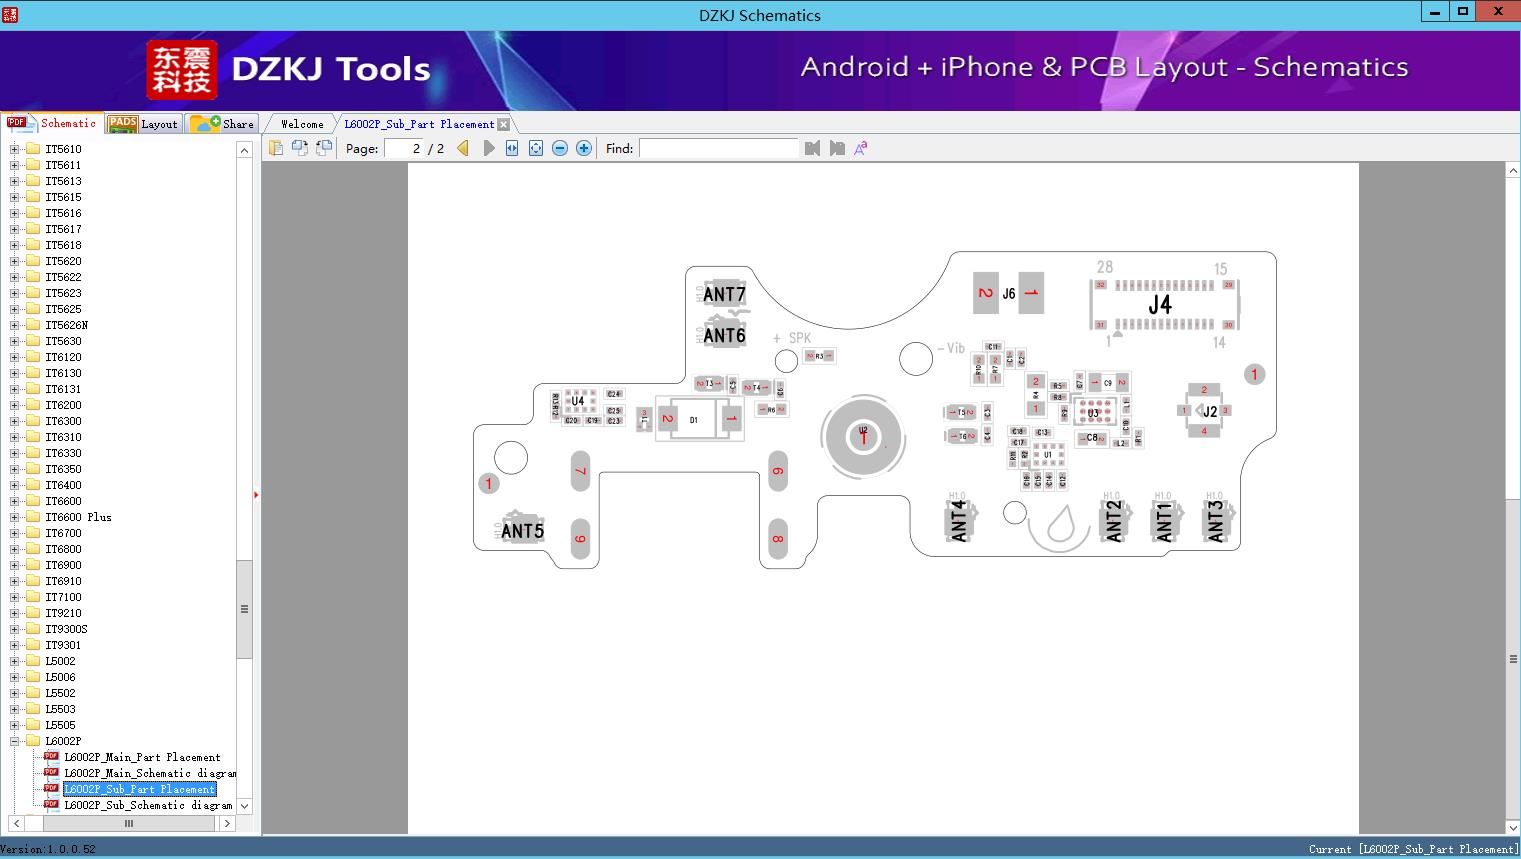1521x859 pixels.
Task: Click the find next icon
Action: tap(837, 148)
